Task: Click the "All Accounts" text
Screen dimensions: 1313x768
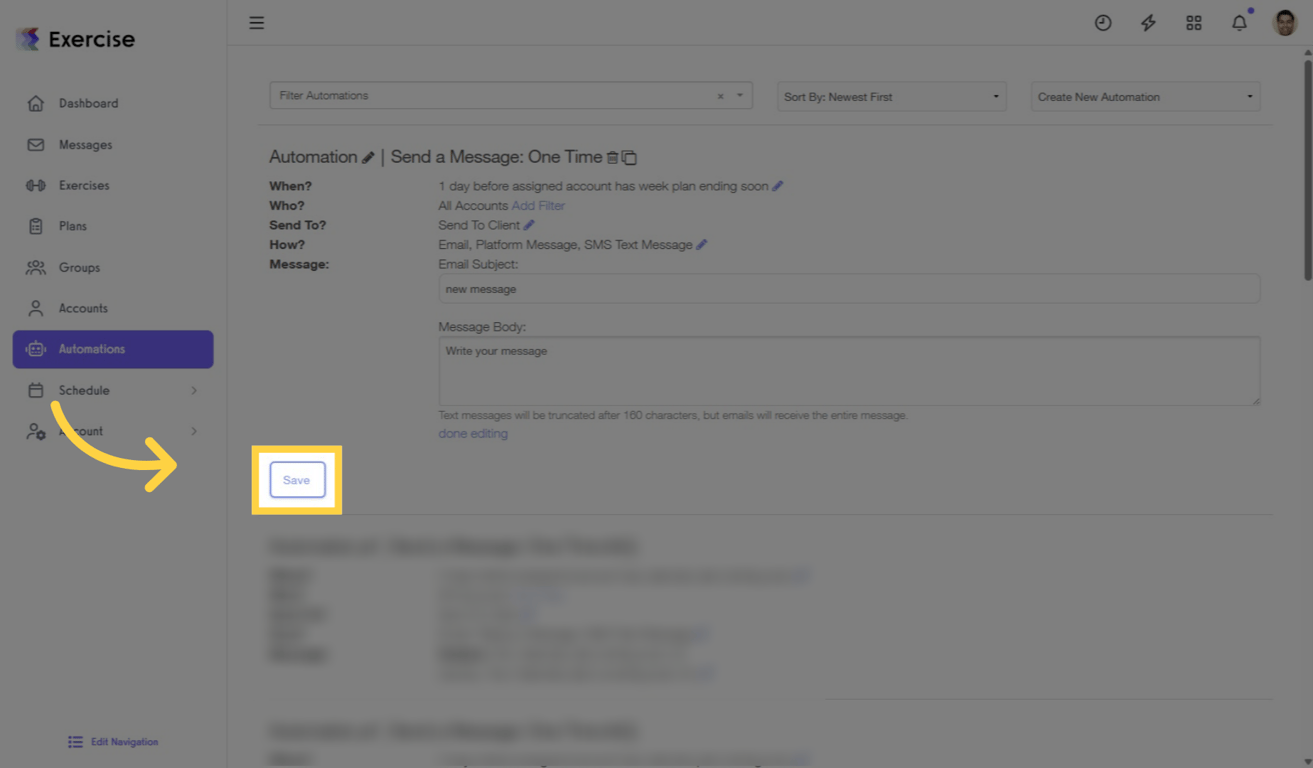Action: pyautogui.click(x=473, y=206)
